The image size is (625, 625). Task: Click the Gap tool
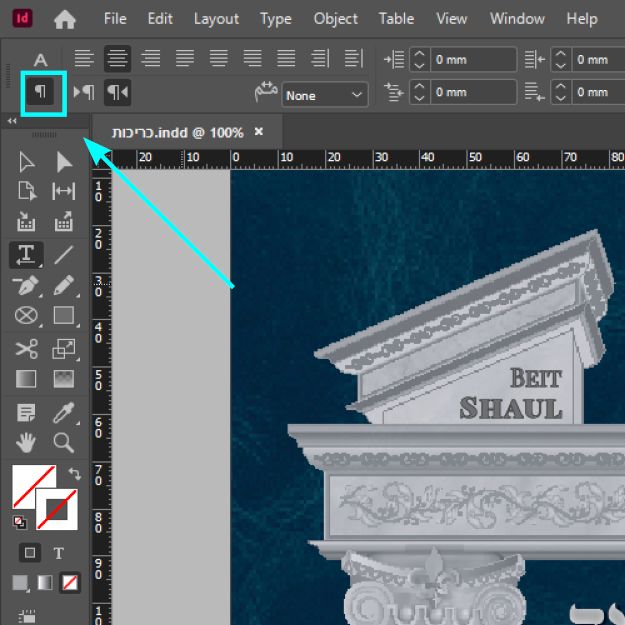pos(63,192)
